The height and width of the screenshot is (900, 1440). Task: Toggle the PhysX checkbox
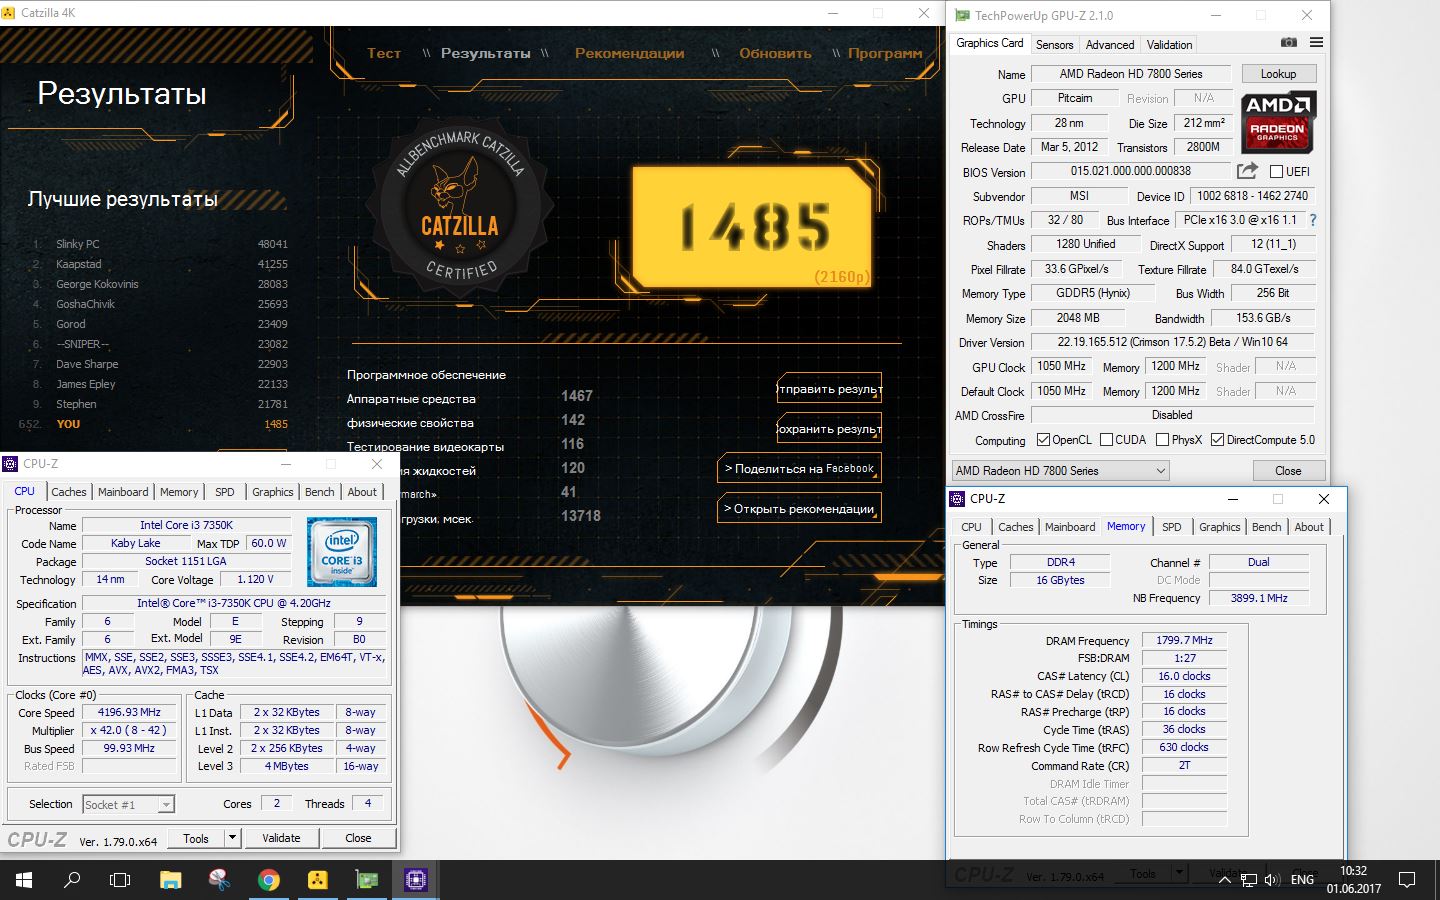coord(1162,440)
